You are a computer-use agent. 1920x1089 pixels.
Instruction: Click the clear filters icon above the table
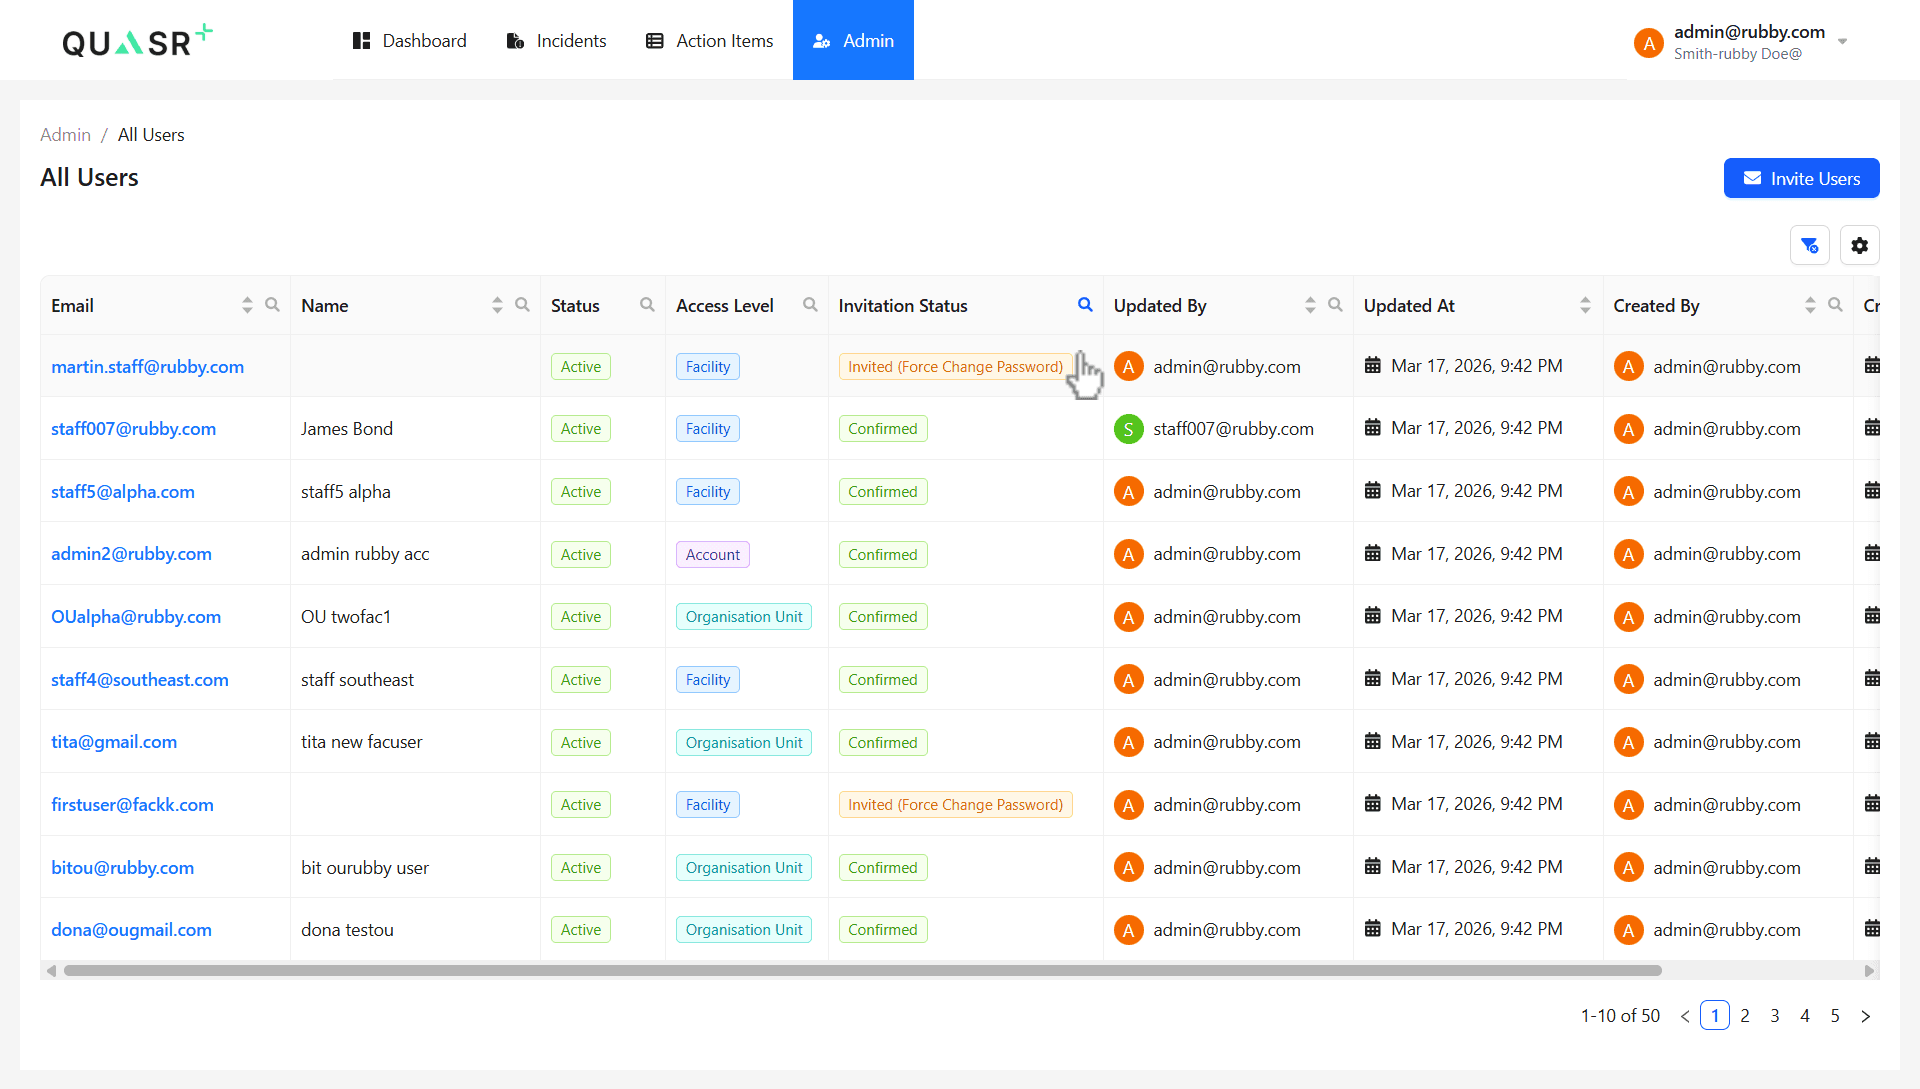click(1809, 245)
